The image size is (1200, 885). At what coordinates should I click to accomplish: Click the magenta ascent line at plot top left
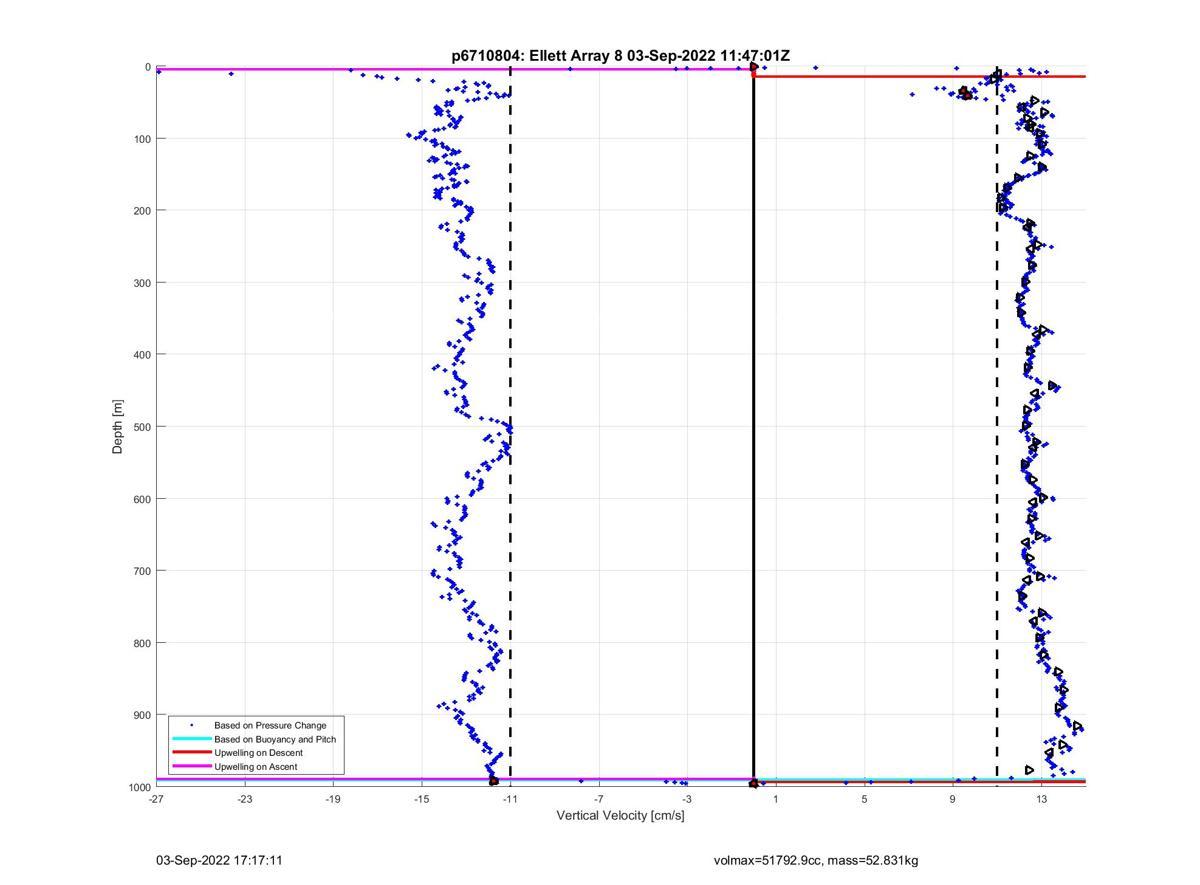click(x=455, y=69)
